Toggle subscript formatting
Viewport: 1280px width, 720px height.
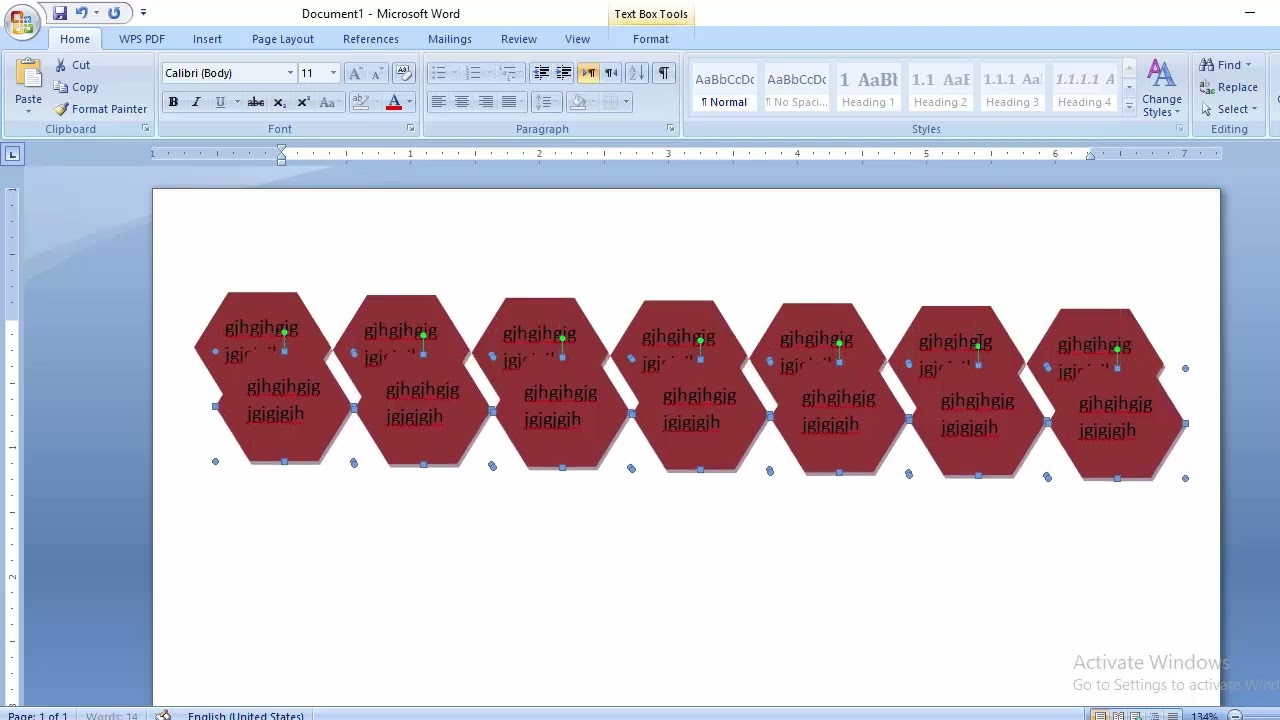[280, 102]
